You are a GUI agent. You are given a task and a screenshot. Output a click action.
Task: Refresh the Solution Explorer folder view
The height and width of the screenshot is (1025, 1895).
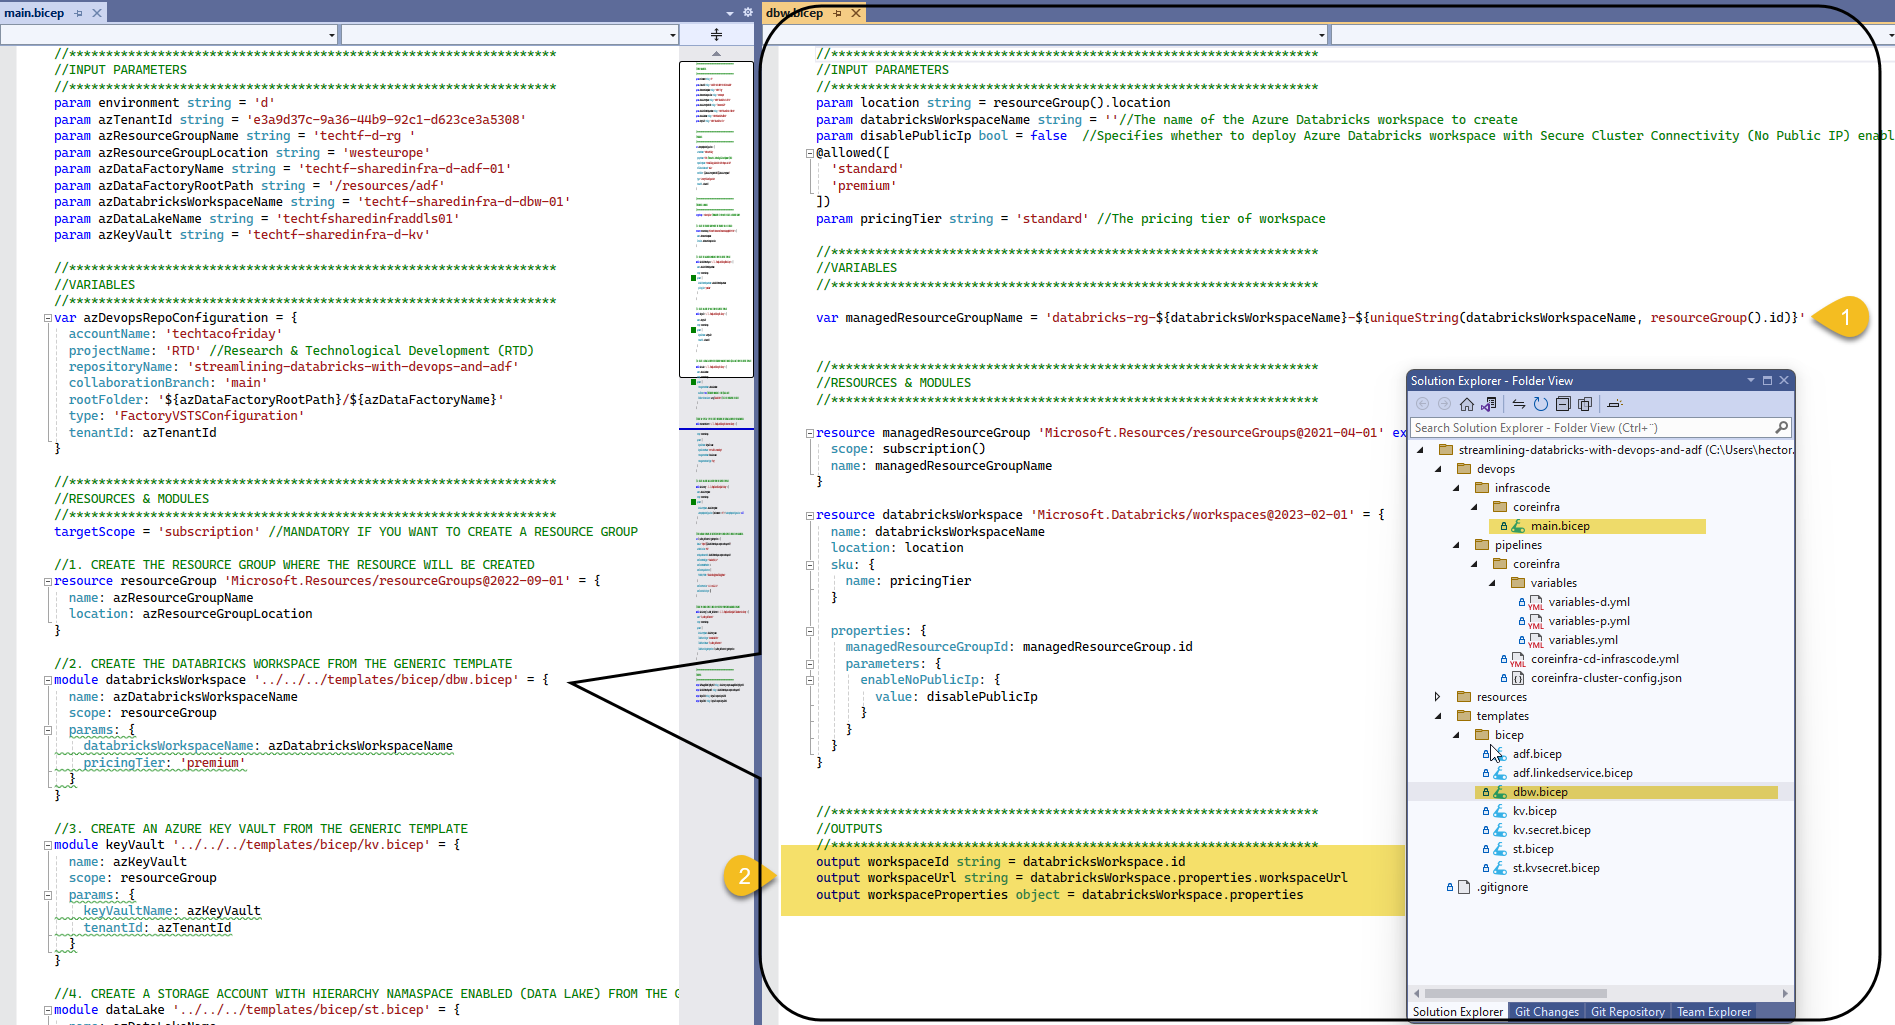click(x=1541, y=404)
